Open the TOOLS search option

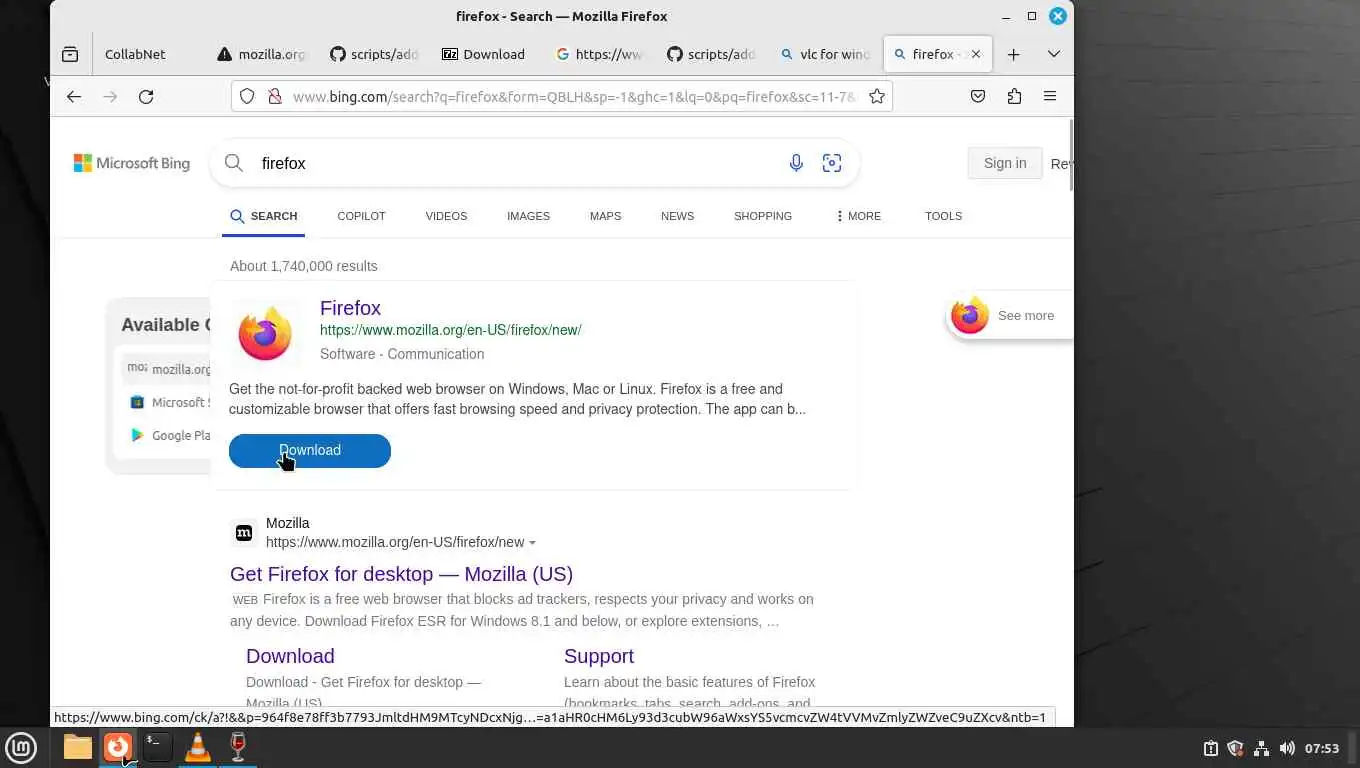click(x=943, y=216)
